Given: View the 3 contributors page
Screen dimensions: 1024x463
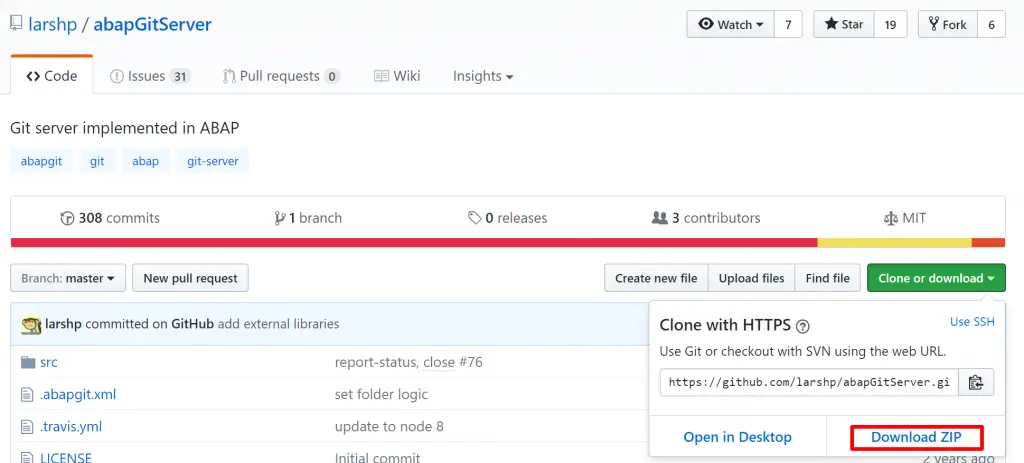Looking at the screenshot, I should point(706,218).
